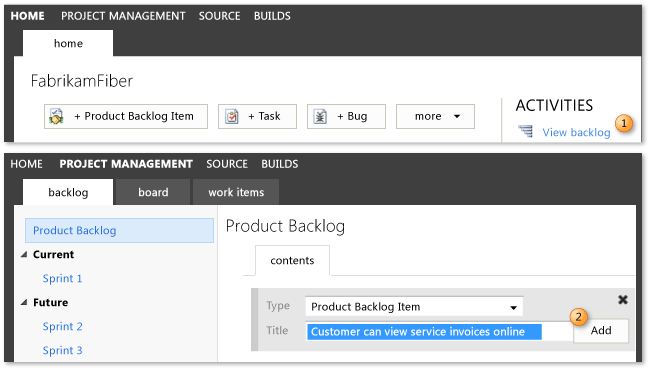Click the Bug icon
The height and width of the screenshot is (370, 650).
tap(320, 116)
